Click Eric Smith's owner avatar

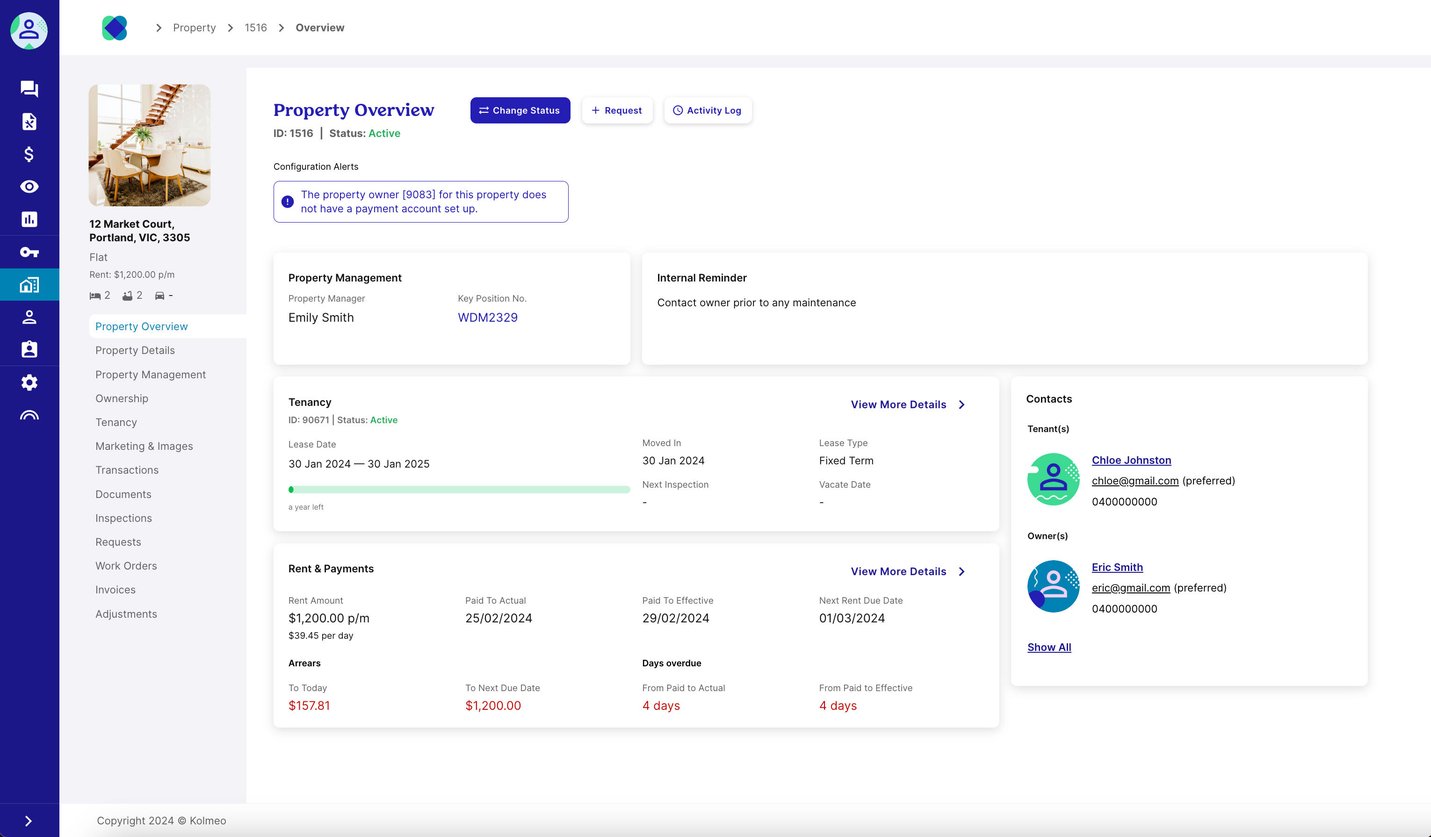click(1053, 586)
